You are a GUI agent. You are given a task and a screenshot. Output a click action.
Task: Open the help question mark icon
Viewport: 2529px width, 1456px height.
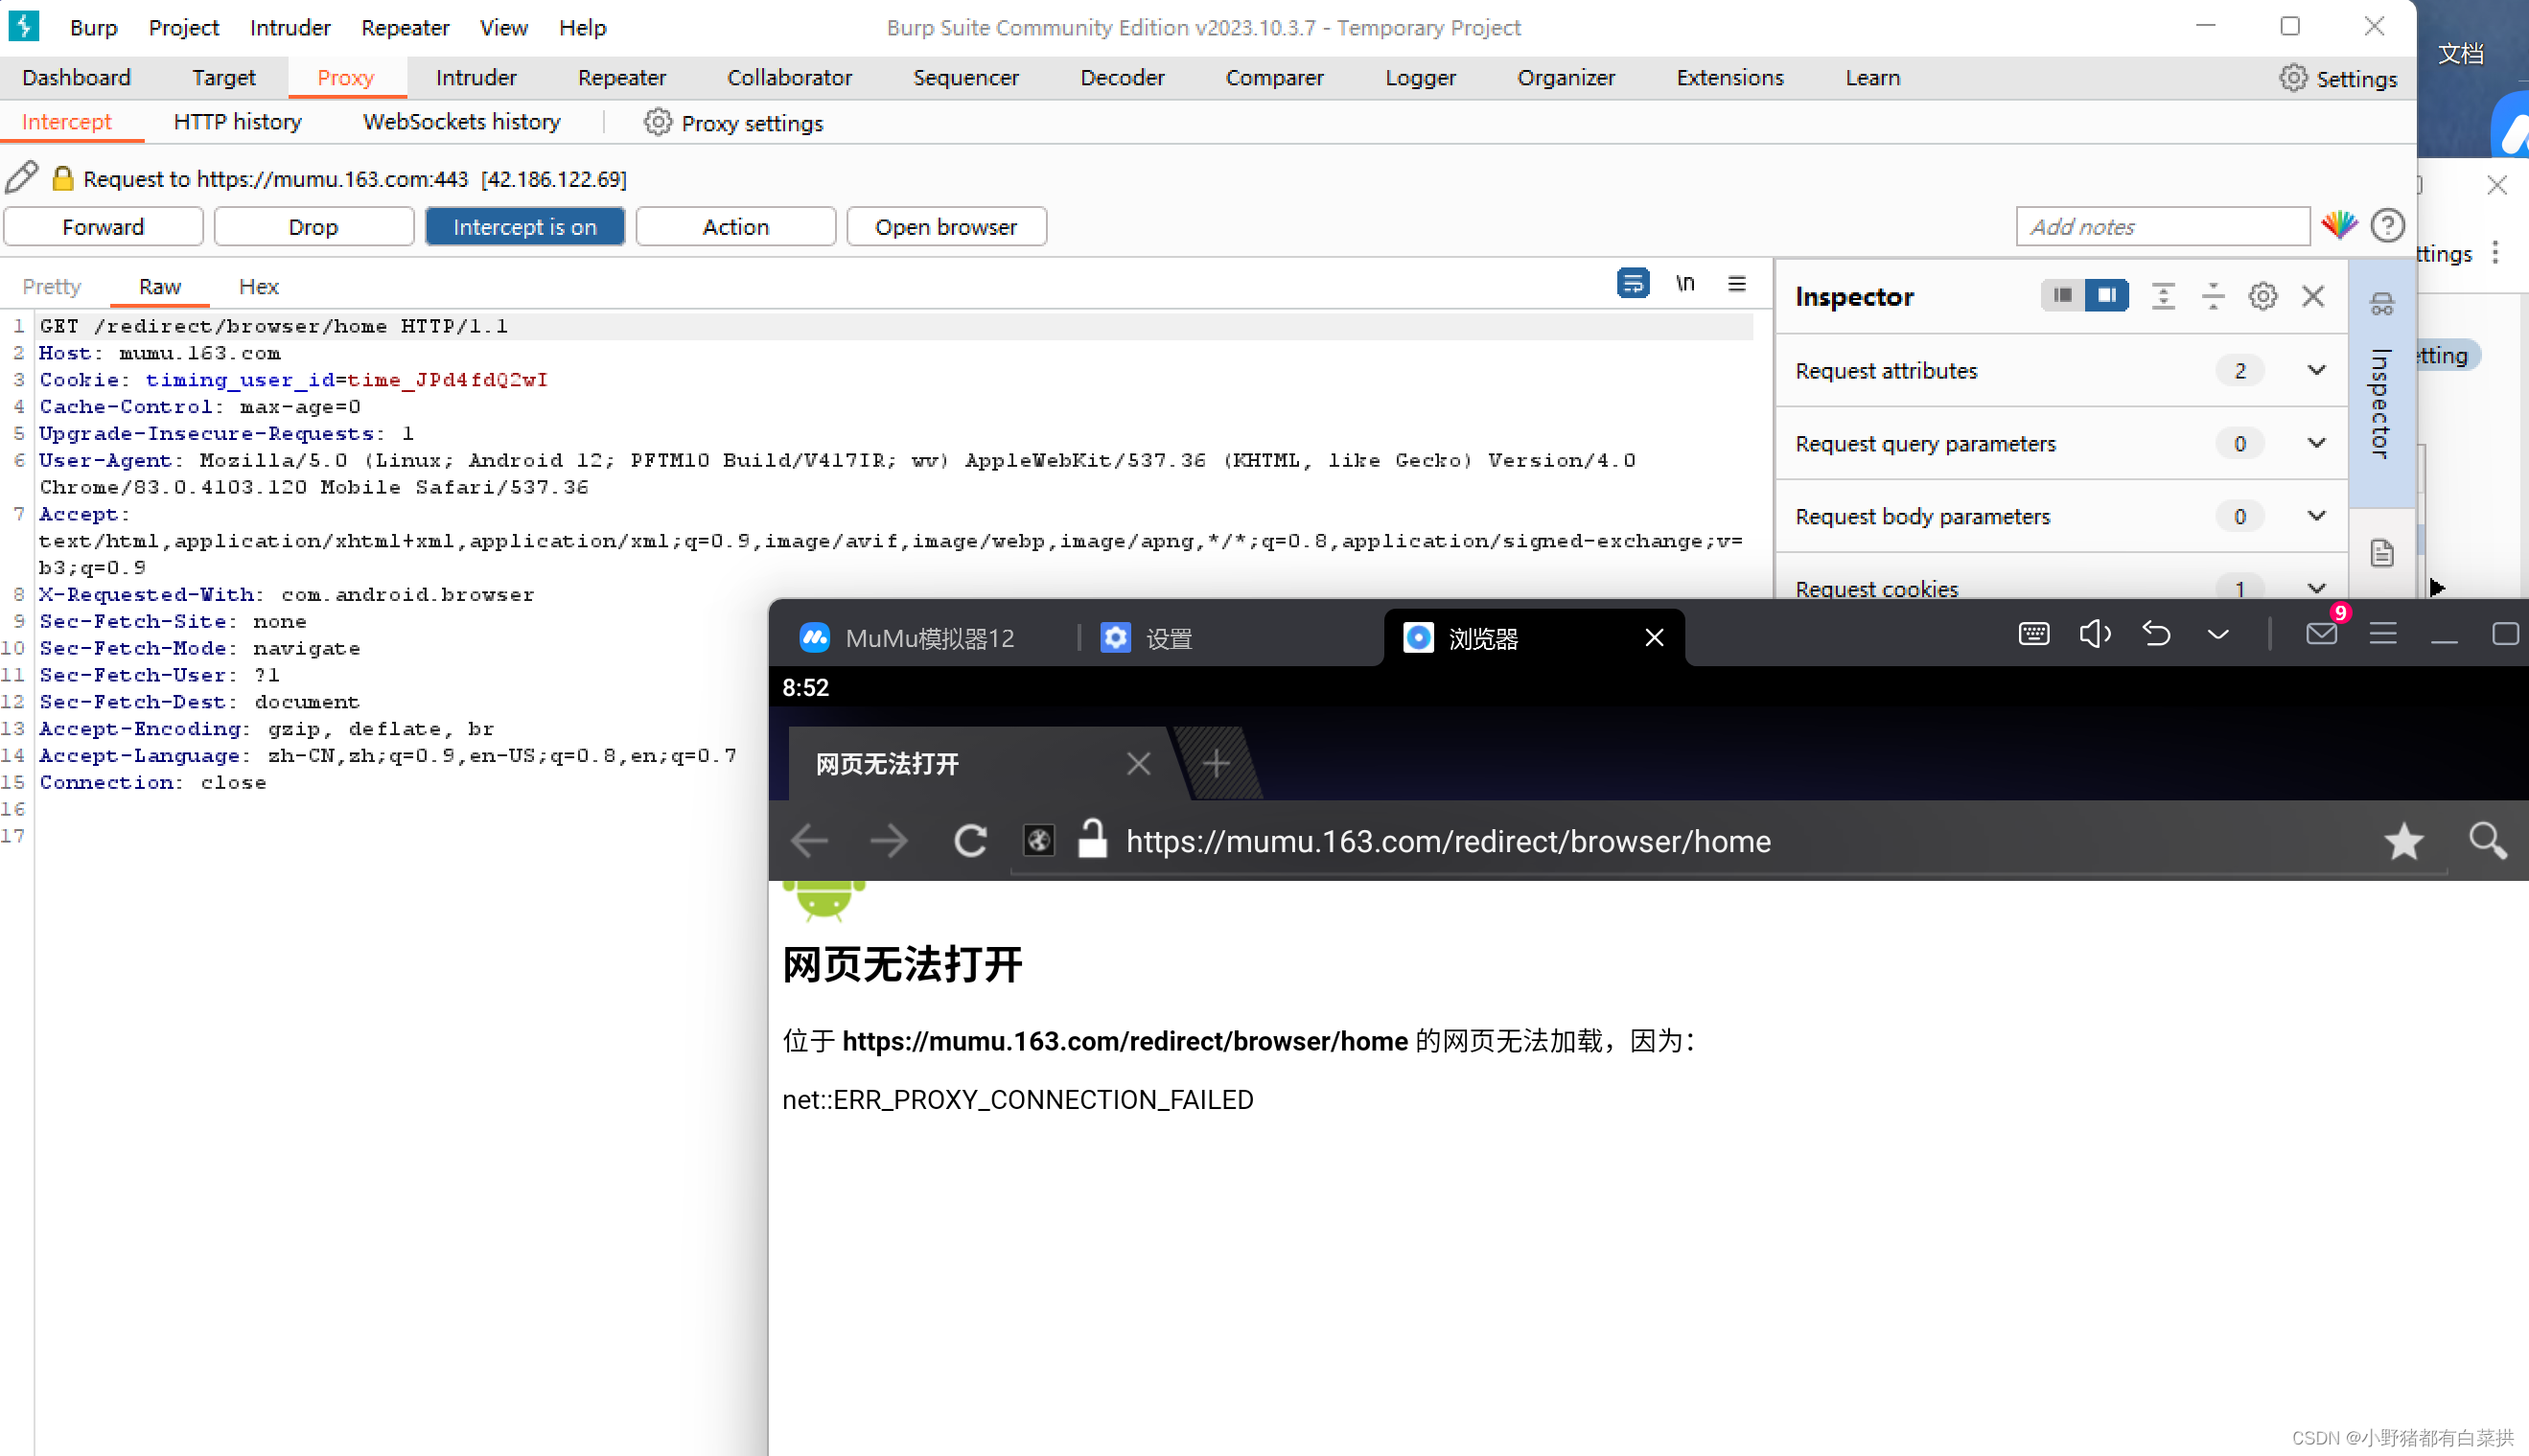tap(2387, 226)
